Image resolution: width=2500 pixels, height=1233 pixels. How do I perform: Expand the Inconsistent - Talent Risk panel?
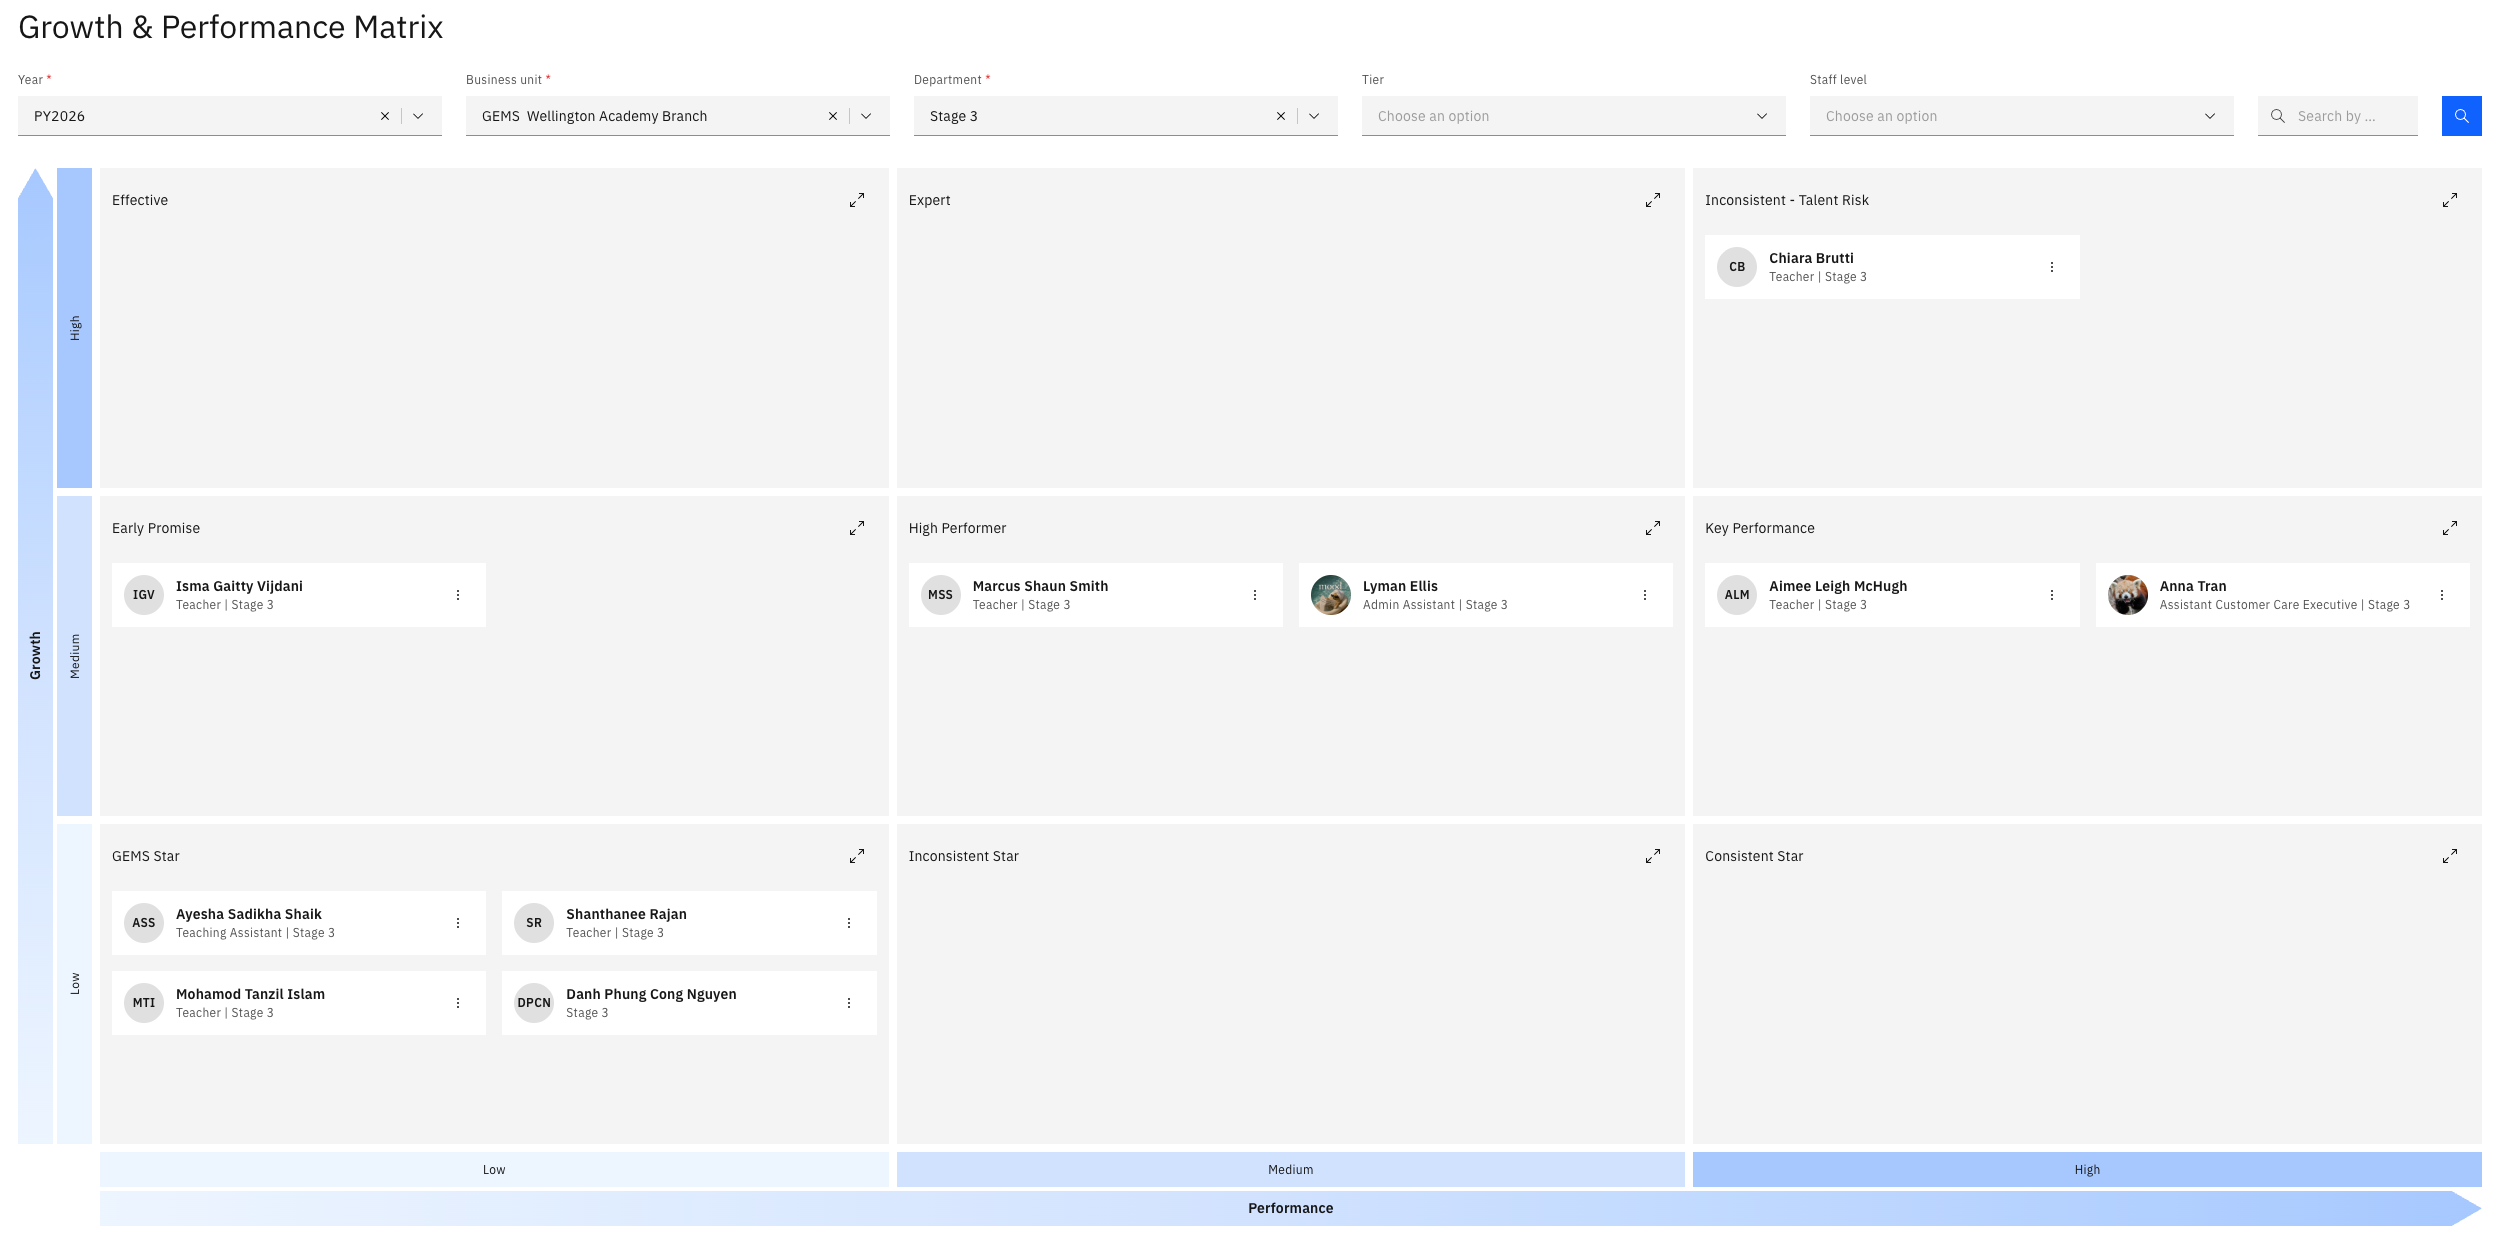coord(2450,200)
